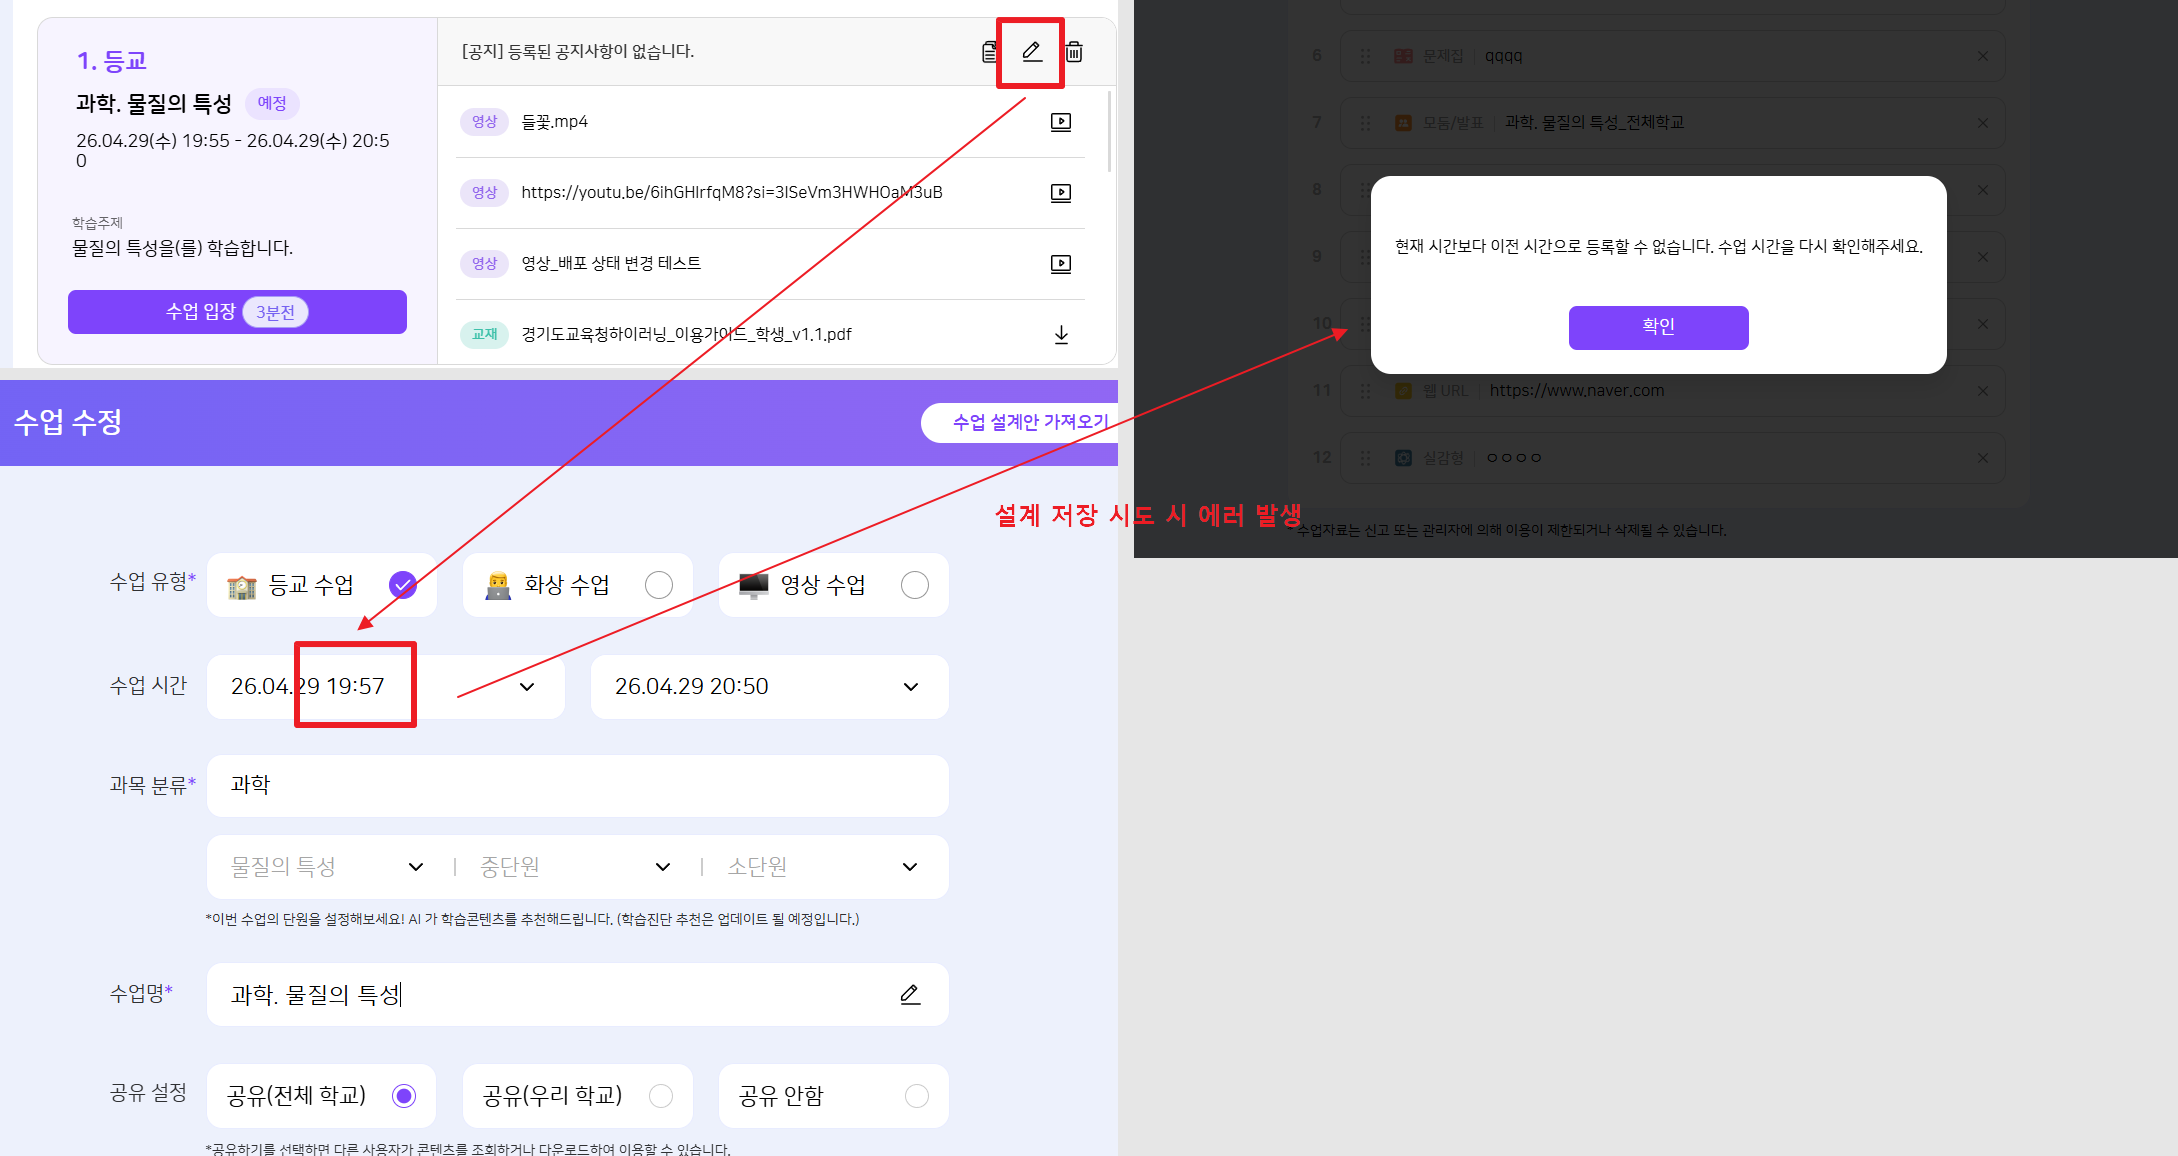Expand the 소단원 unit dropdown
The height and width of the screenshot is (1156, 2178).
click(909, 867)
